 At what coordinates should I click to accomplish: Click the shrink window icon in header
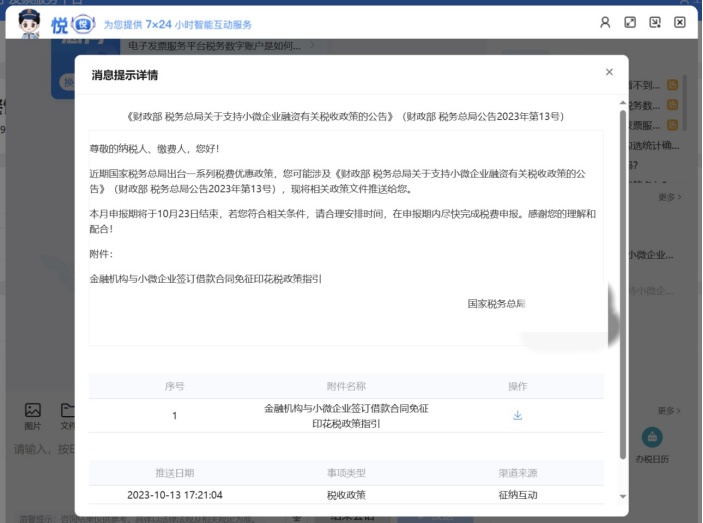(655, 22)
